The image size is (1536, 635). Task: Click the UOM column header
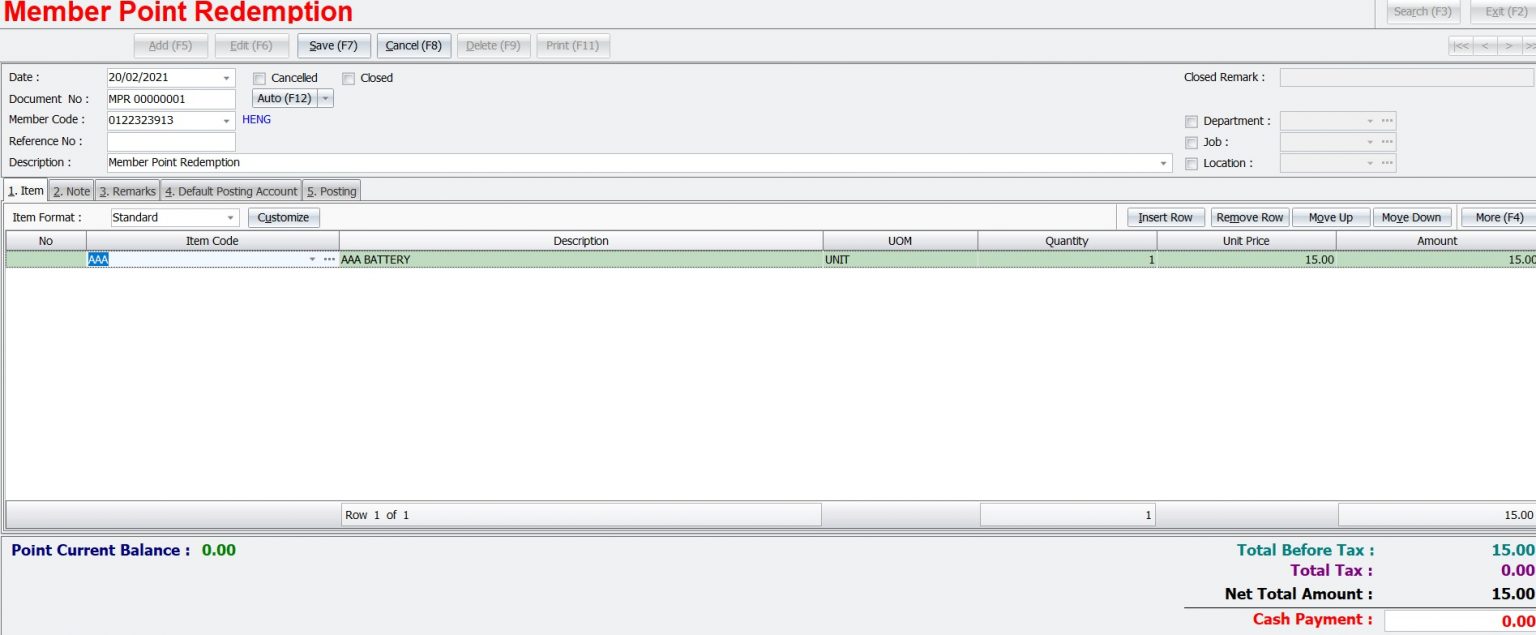pyautogui.click(x=900, y=241)
